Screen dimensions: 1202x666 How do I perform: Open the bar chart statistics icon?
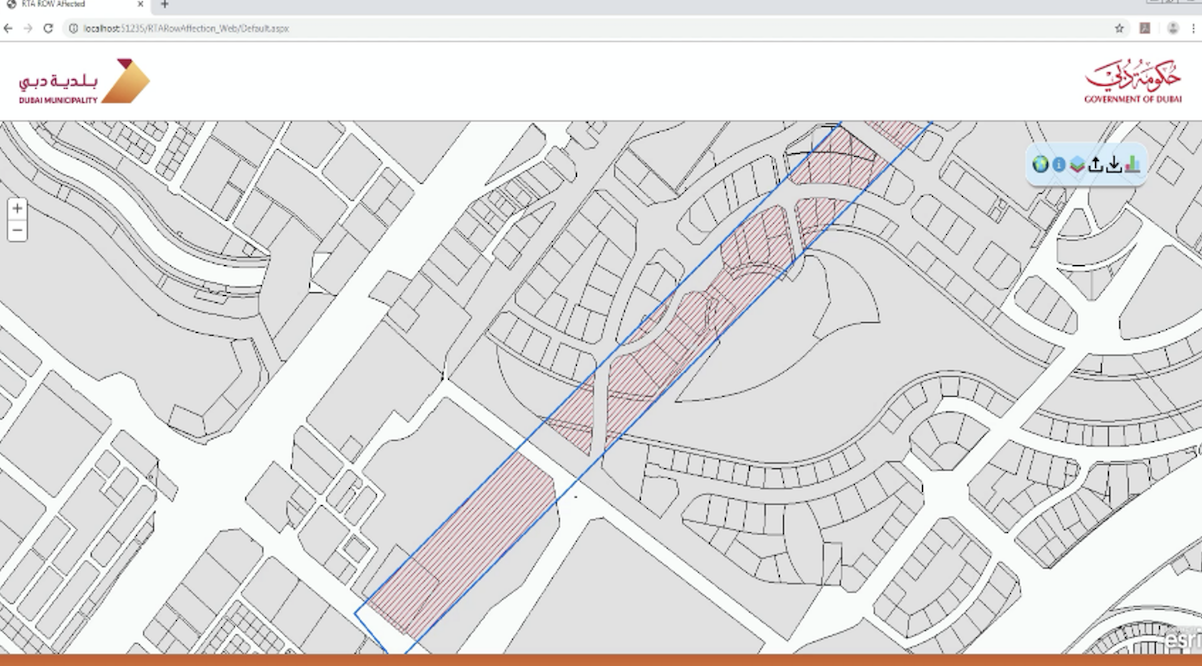pos(1132,164)
